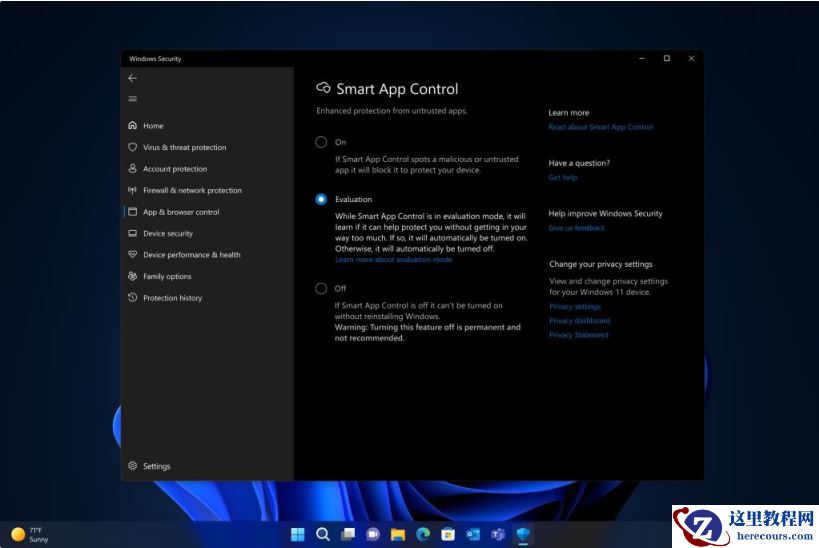Click the Device security icon
Screen dimensions: 819x548
pyautogui.click(x=133, y=233)
